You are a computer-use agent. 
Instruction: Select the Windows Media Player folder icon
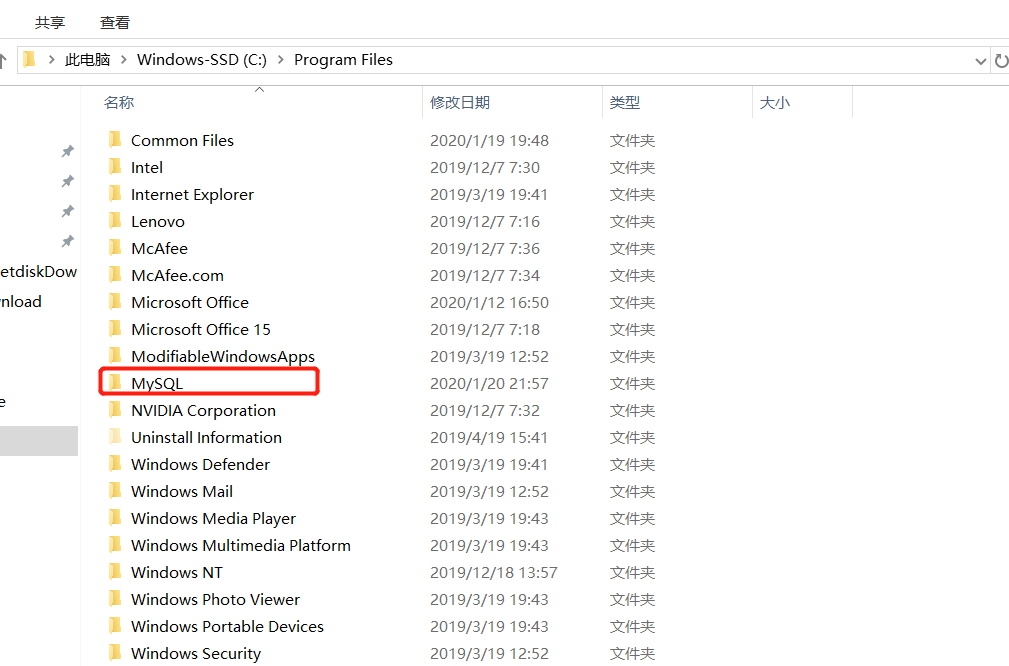(x=115, y=517)
